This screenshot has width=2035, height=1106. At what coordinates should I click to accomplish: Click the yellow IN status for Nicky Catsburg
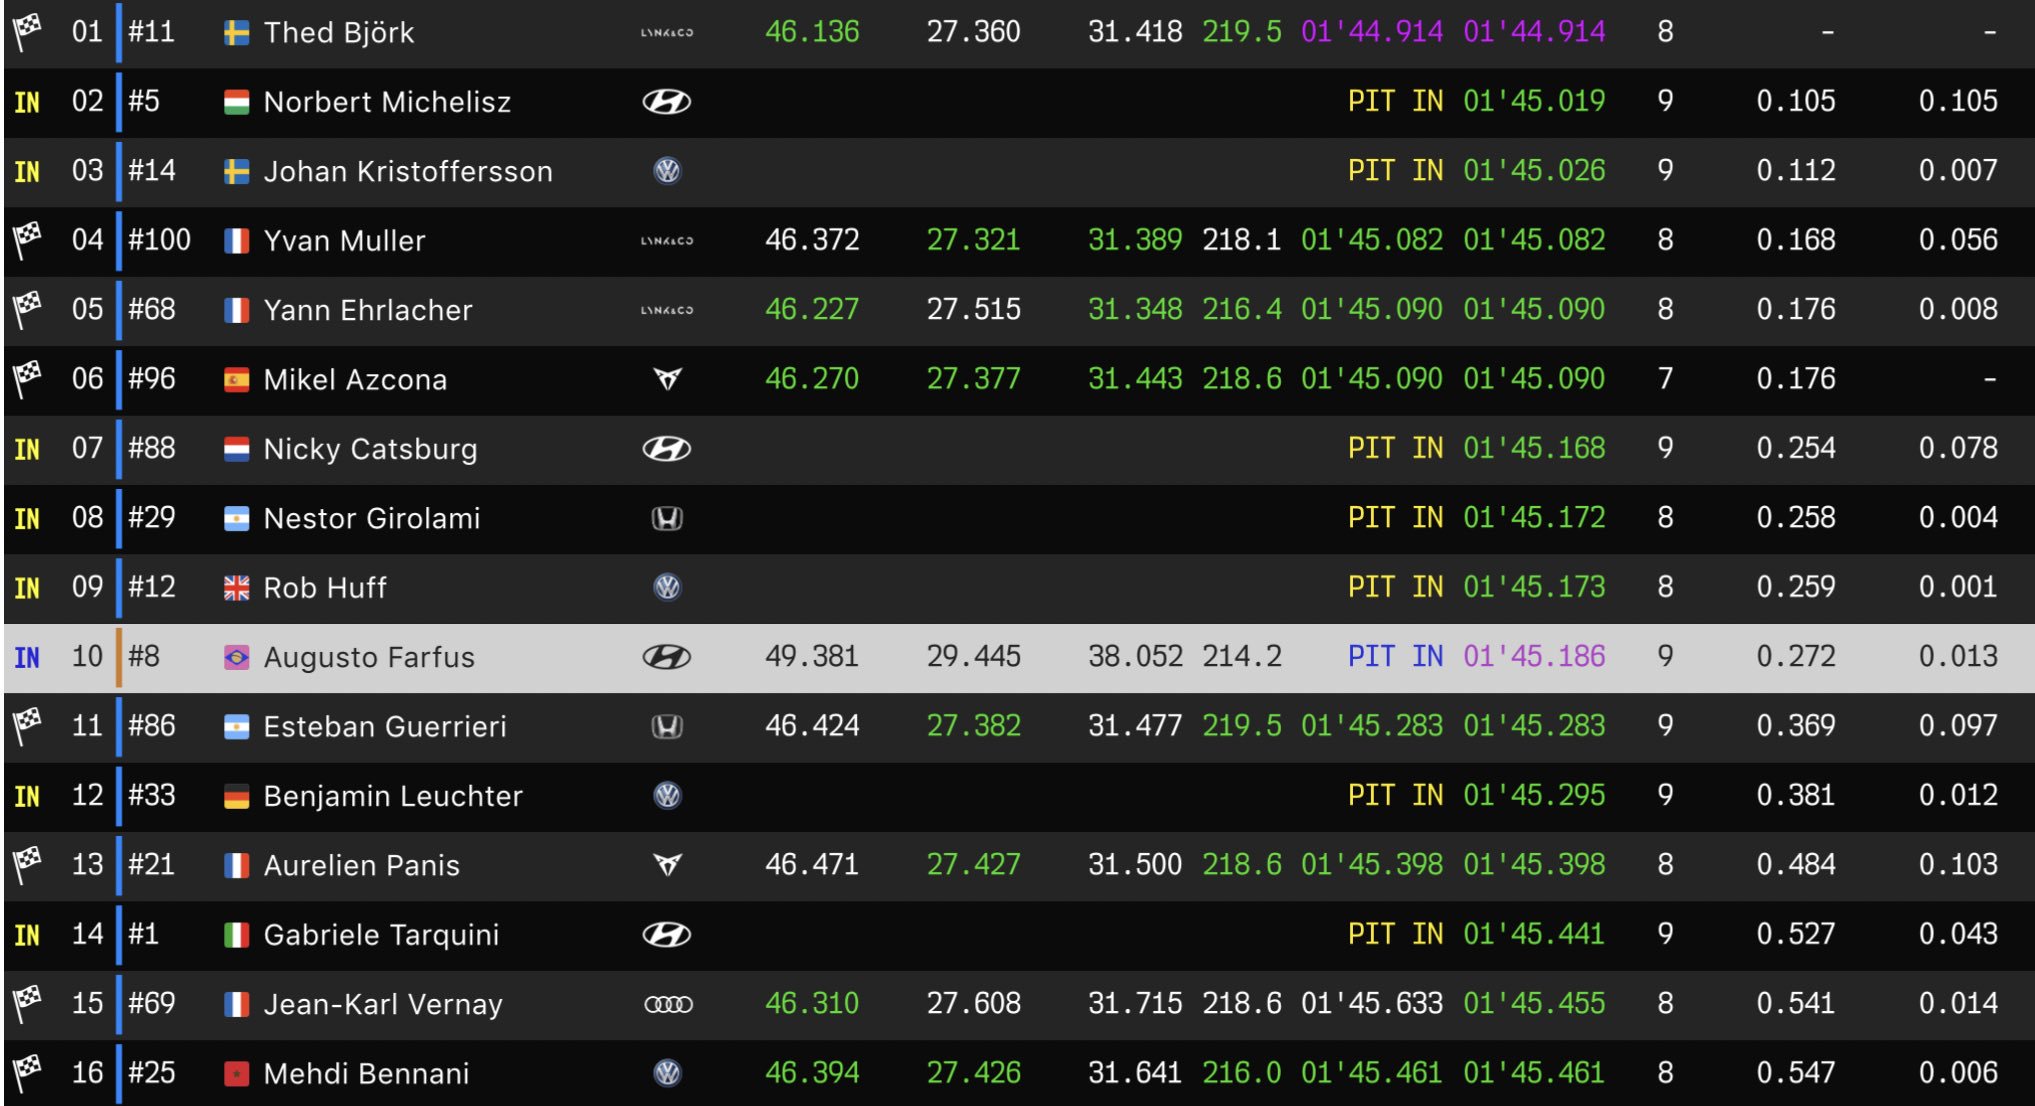tap(27, 450)
